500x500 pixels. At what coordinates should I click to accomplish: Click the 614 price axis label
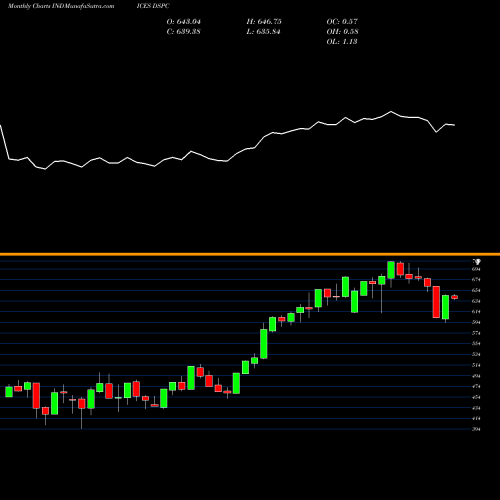click(476, 312)
